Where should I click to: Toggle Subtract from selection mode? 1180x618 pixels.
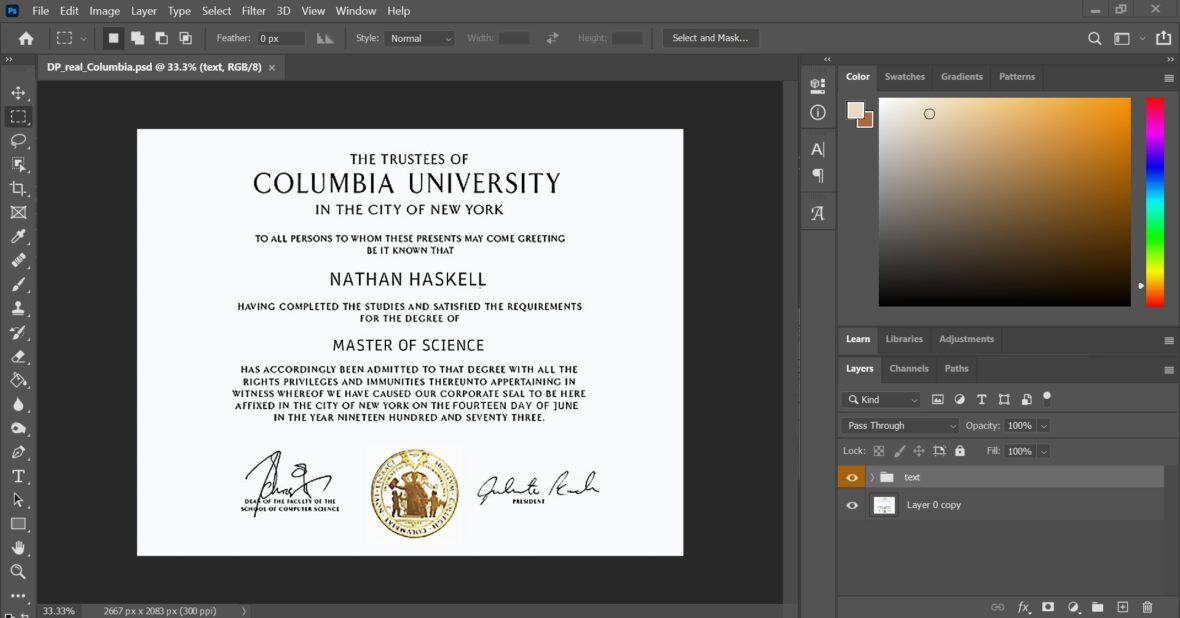click(x=161, y=38)
